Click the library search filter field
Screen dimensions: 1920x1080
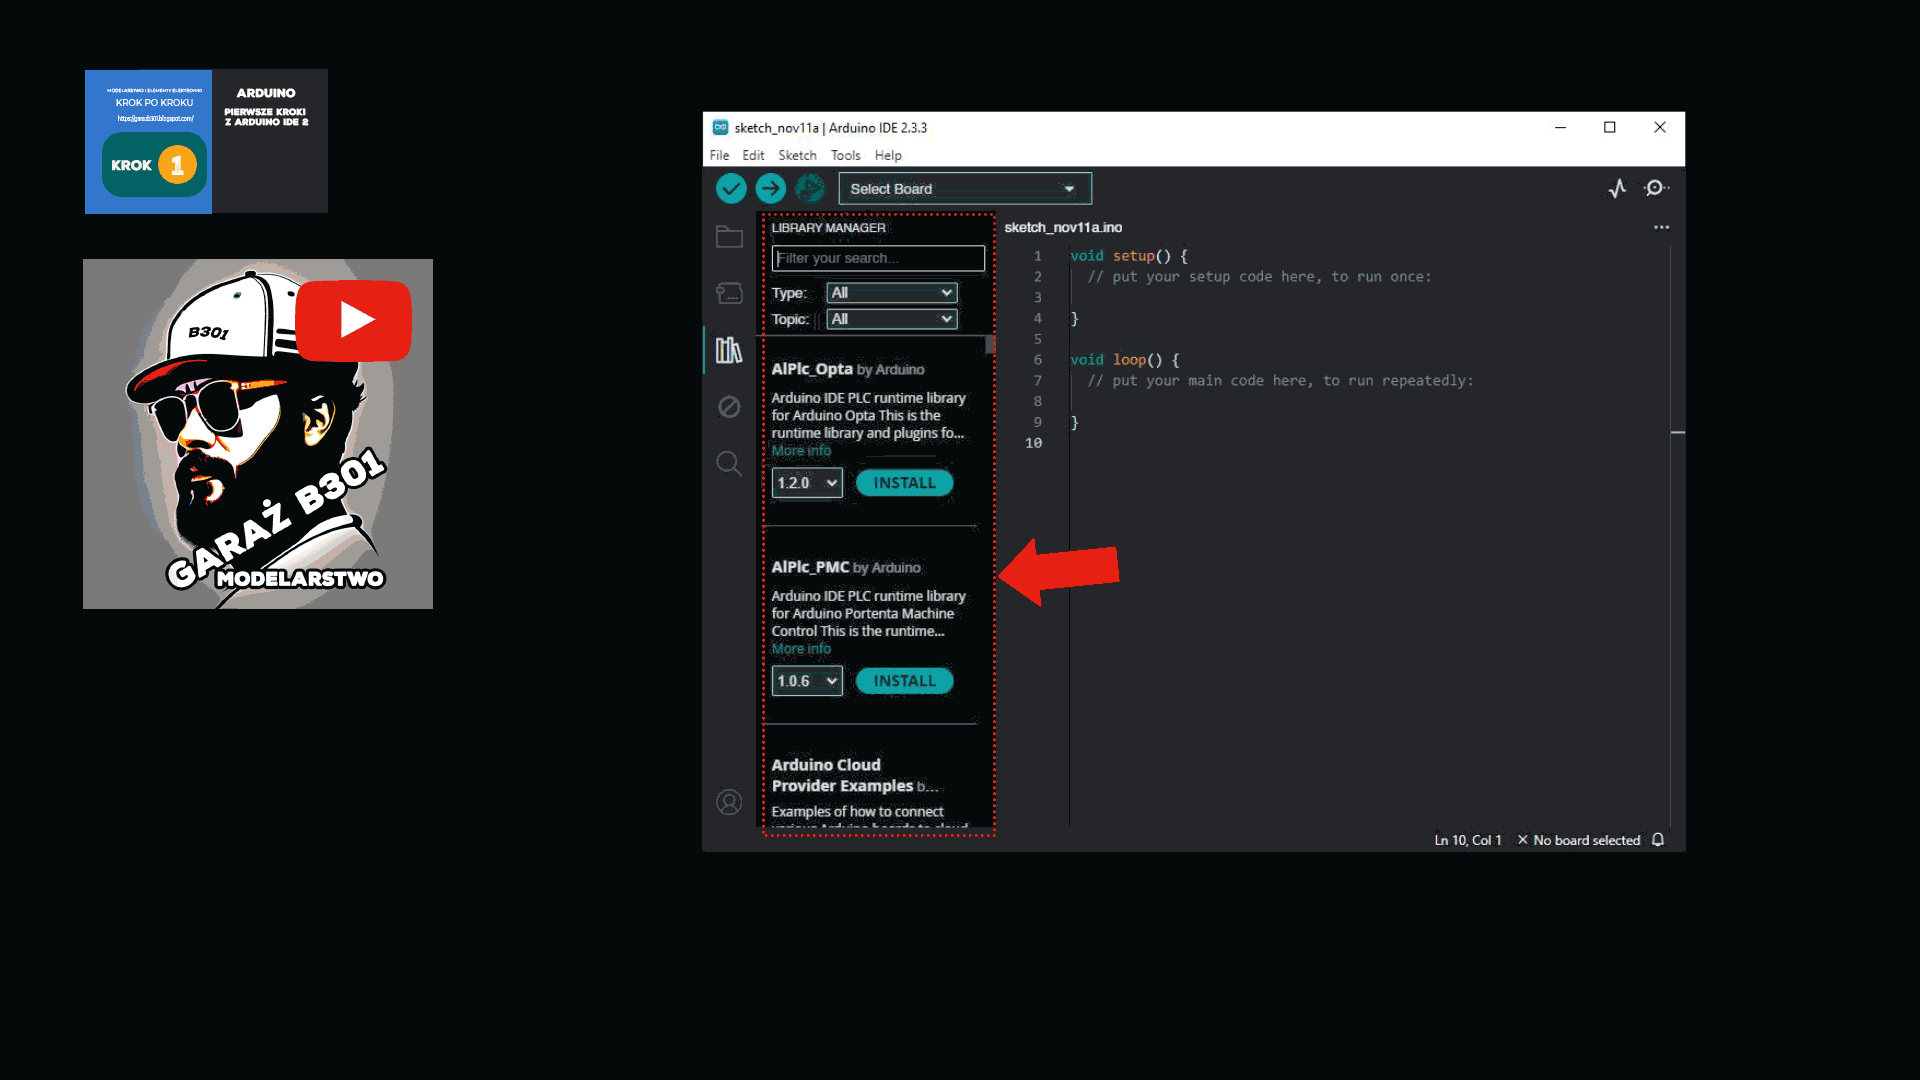tap(878, 258)
